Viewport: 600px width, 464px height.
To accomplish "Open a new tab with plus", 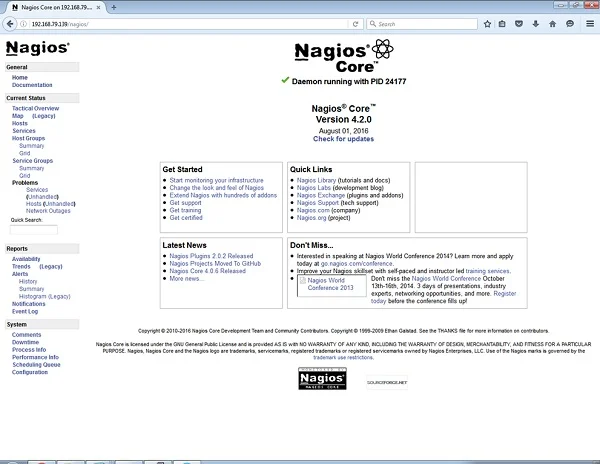I will pyautogui.click(x=114, y=7).
